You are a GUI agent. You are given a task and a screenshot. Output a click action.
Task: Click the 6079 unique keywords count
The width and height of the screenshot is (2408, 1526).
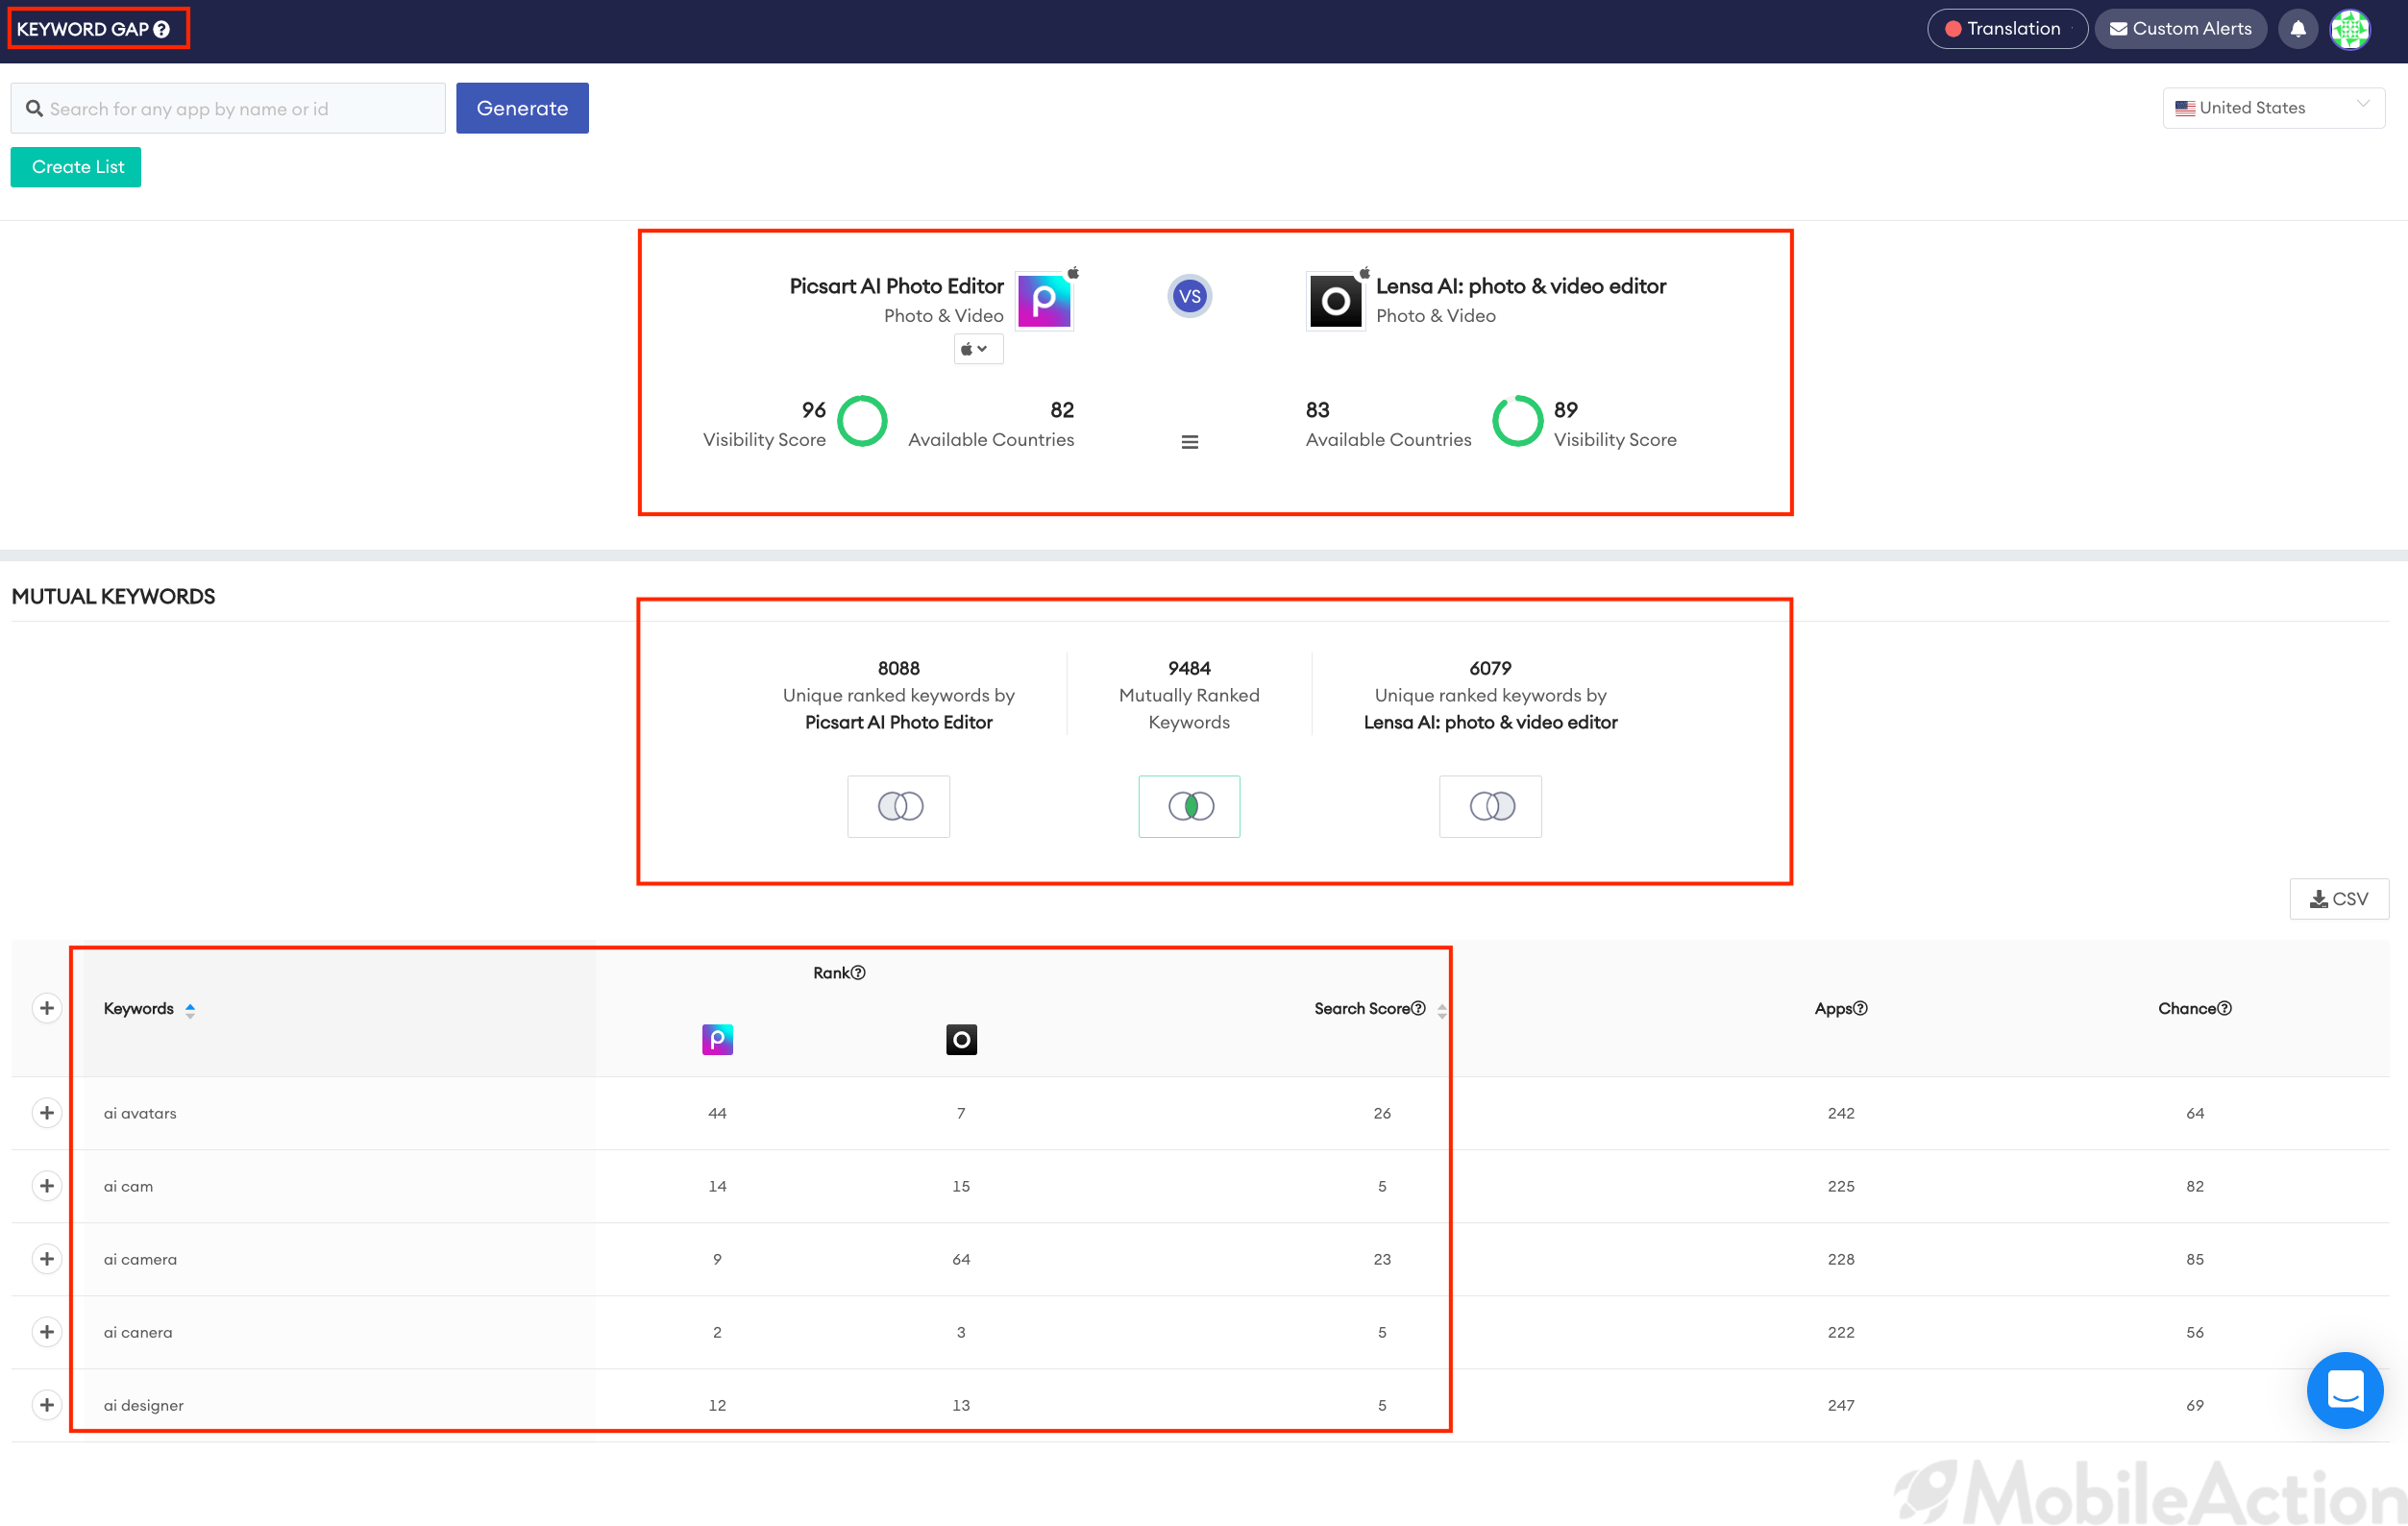click(x=1490, y=668)
